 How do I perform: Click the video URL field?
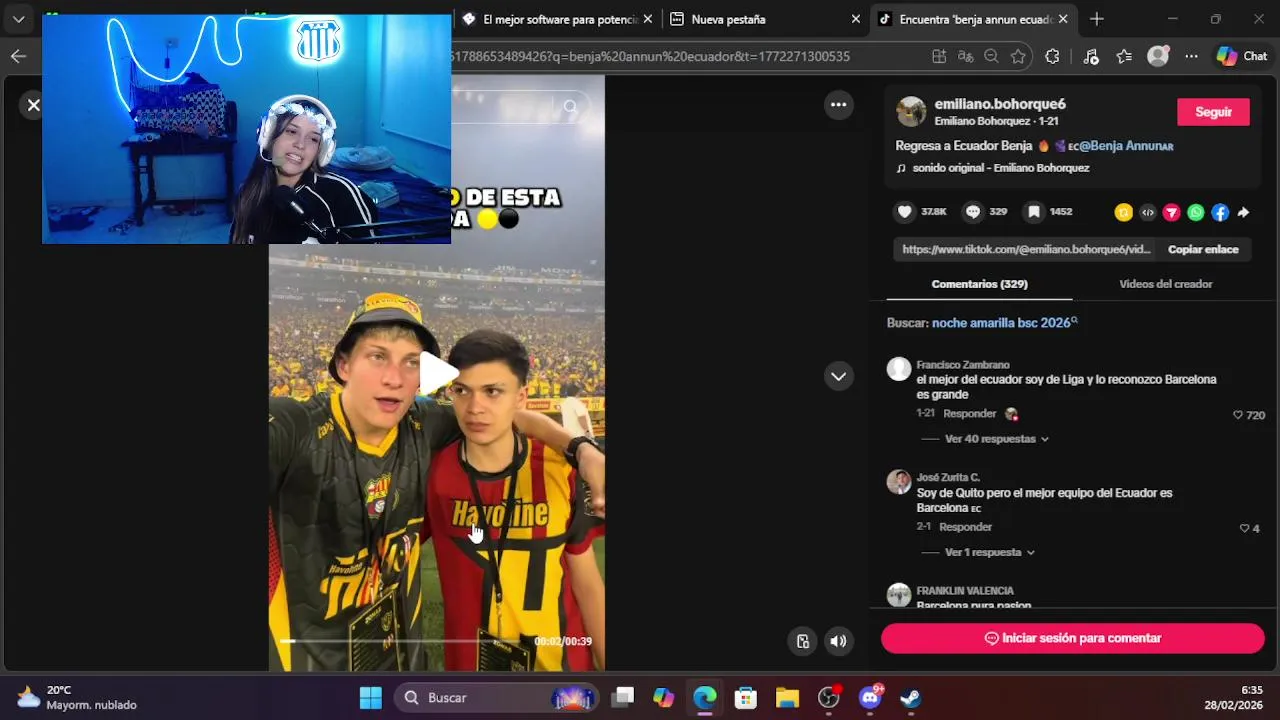tap(1026, 249)
